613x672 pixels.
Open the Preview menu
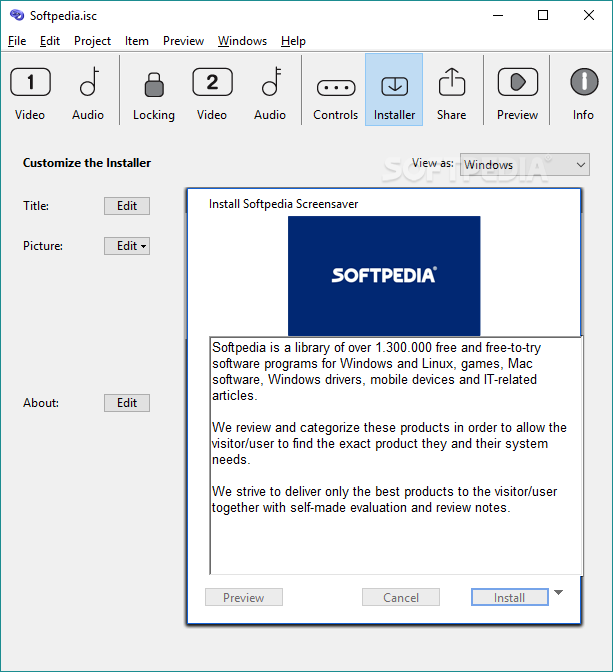pyautogui.click(x=183, y=41)
